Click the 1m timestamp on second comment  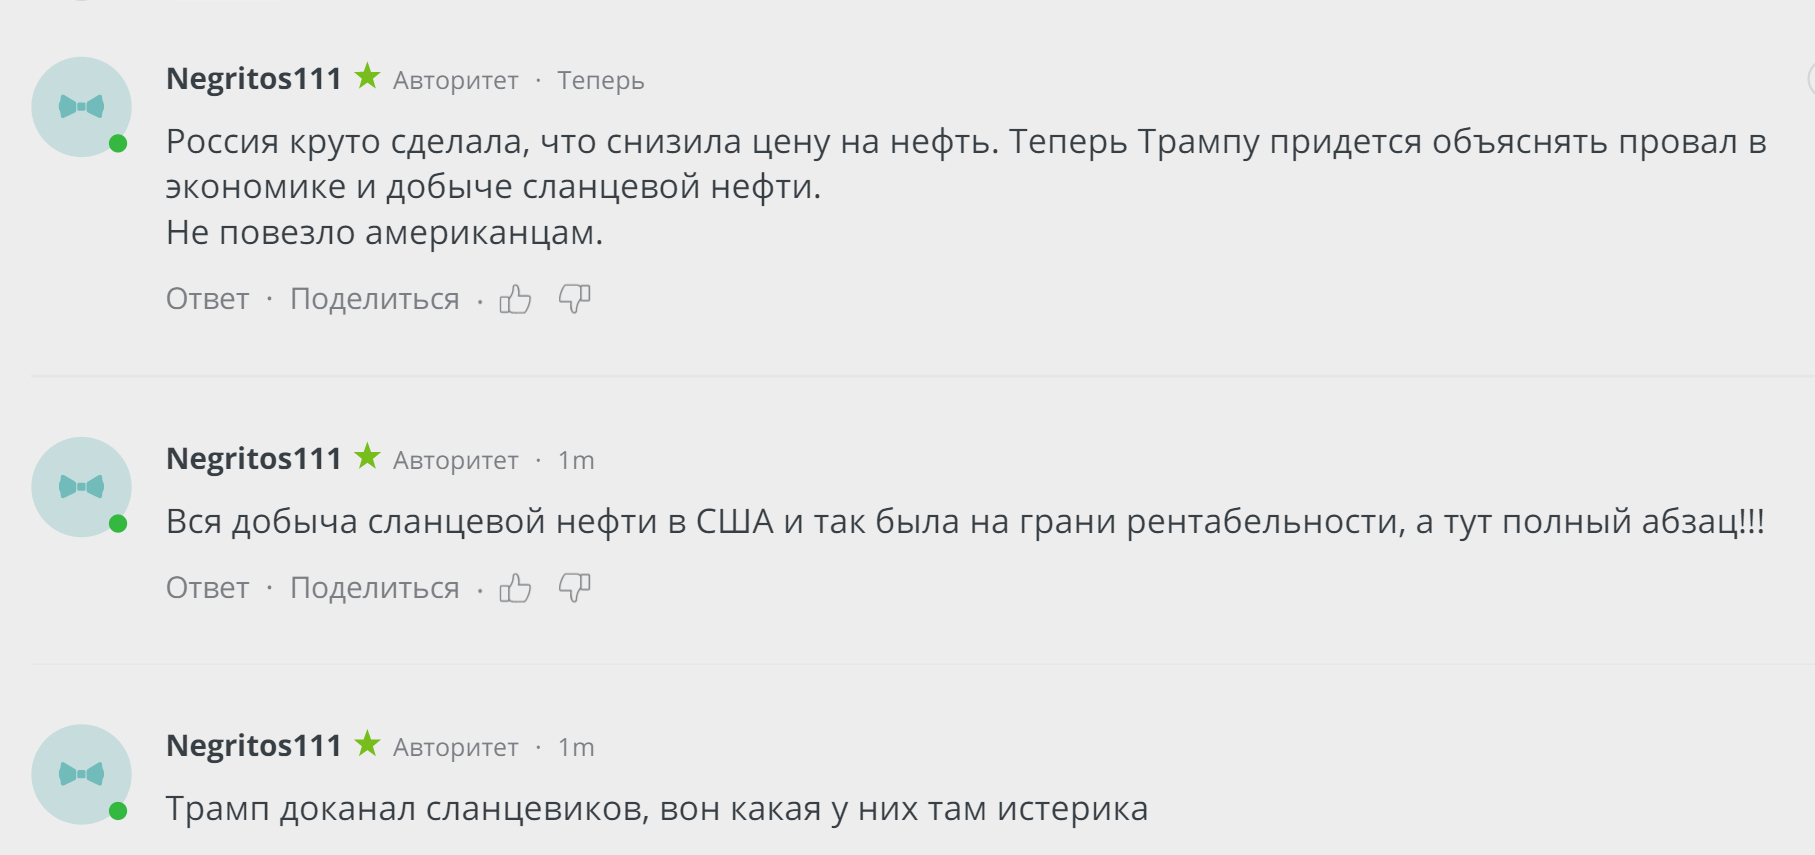576,461
